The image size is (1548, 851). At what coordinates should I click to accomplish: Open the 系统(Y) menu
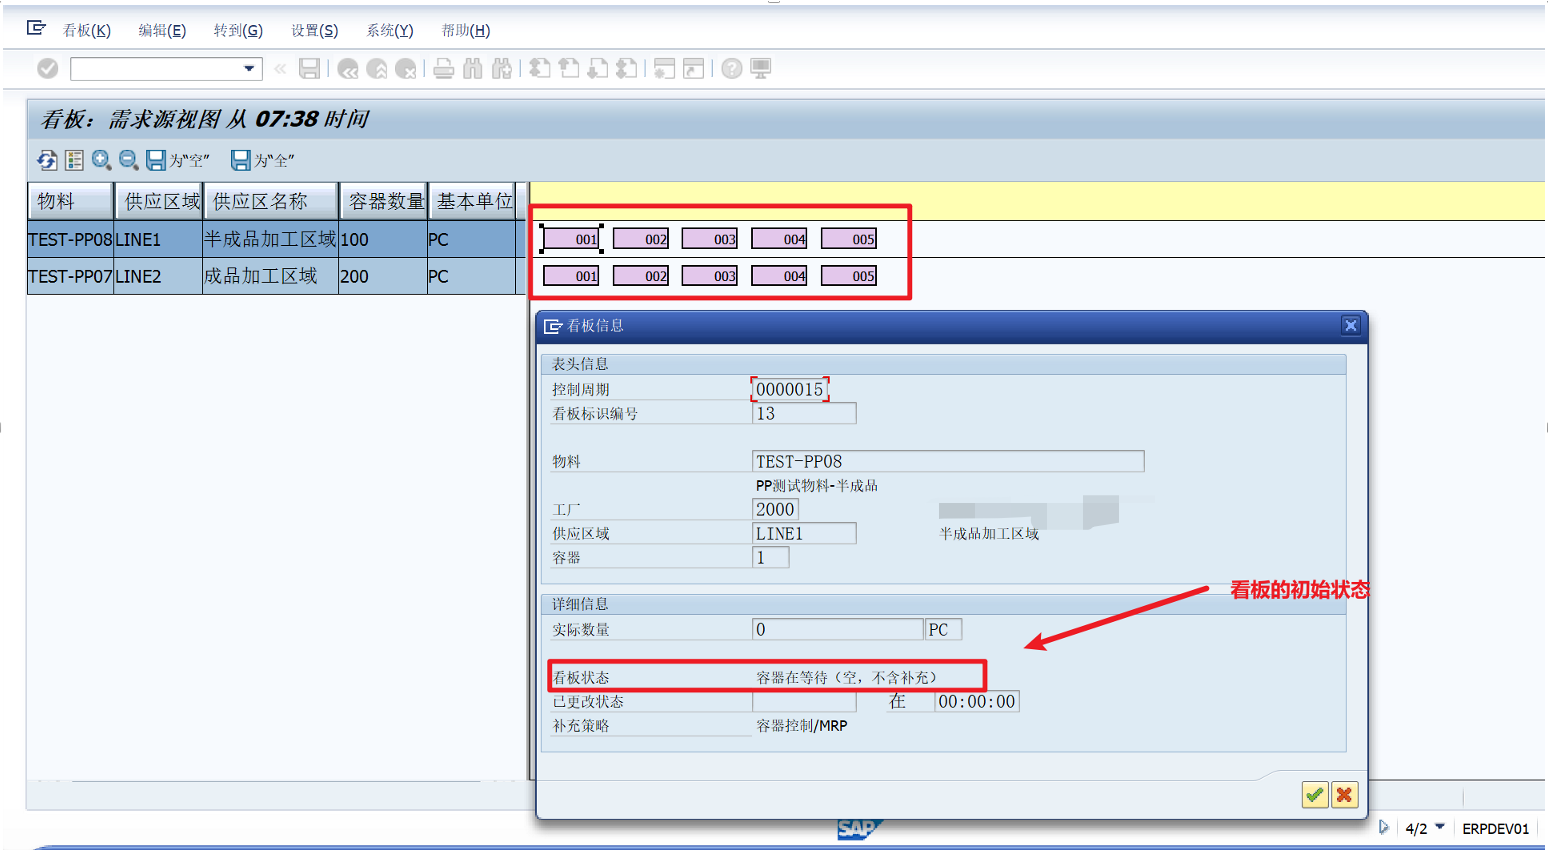pyautogui.click(x=389, y=30)
